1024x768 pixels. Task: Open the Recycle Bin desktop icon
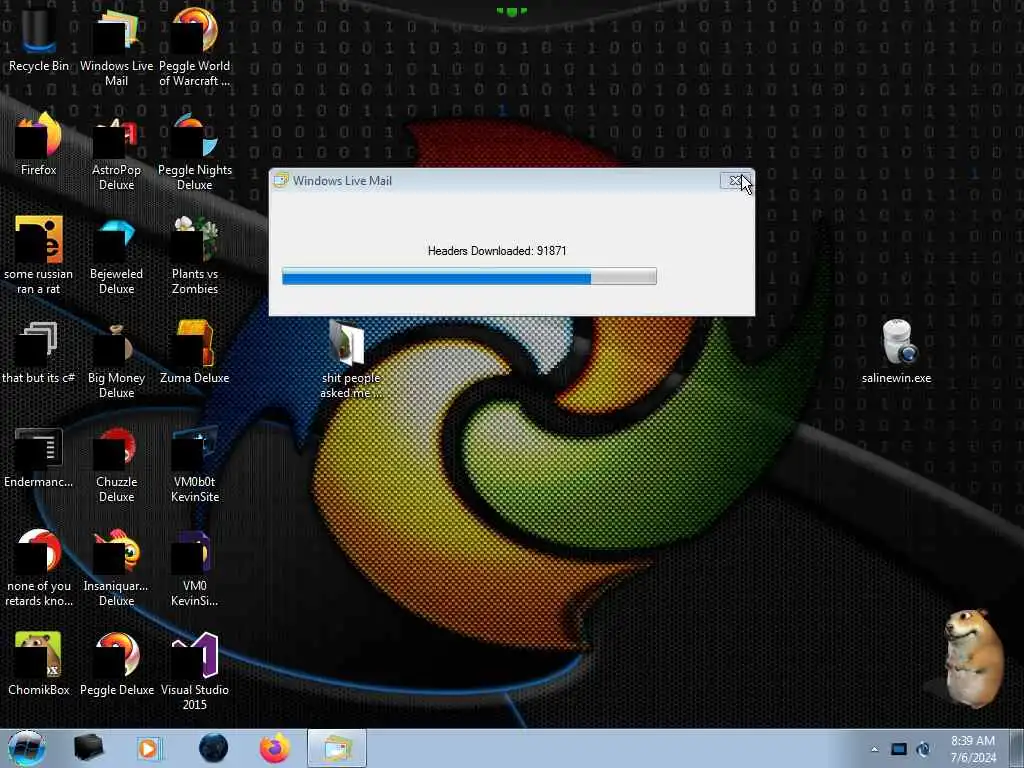pos(39,39)
